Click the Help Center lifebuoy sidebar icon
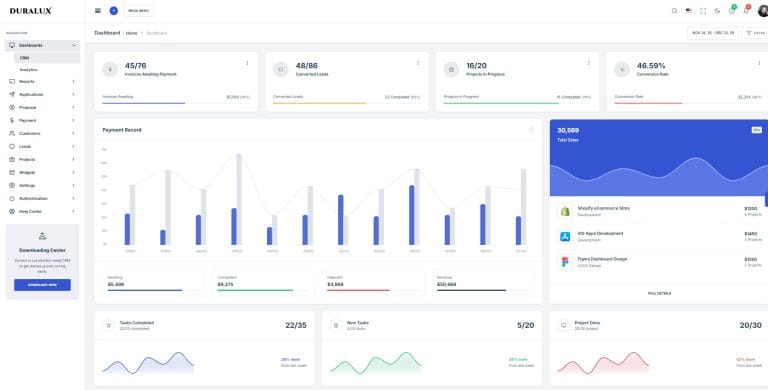Screen dimensions: 768x390 [12, 211]
